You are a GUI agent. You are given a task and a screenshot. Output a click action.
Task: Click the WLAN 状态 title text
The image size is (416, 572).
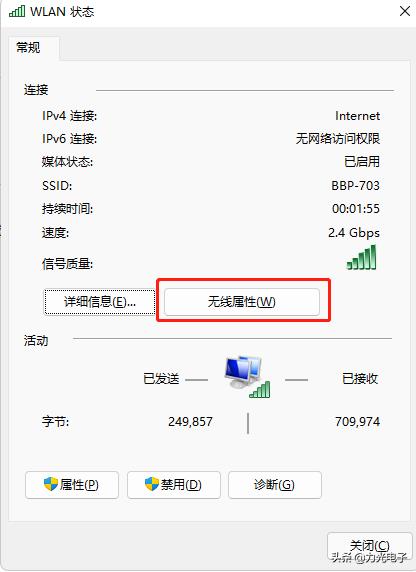[x=62, y=12]
